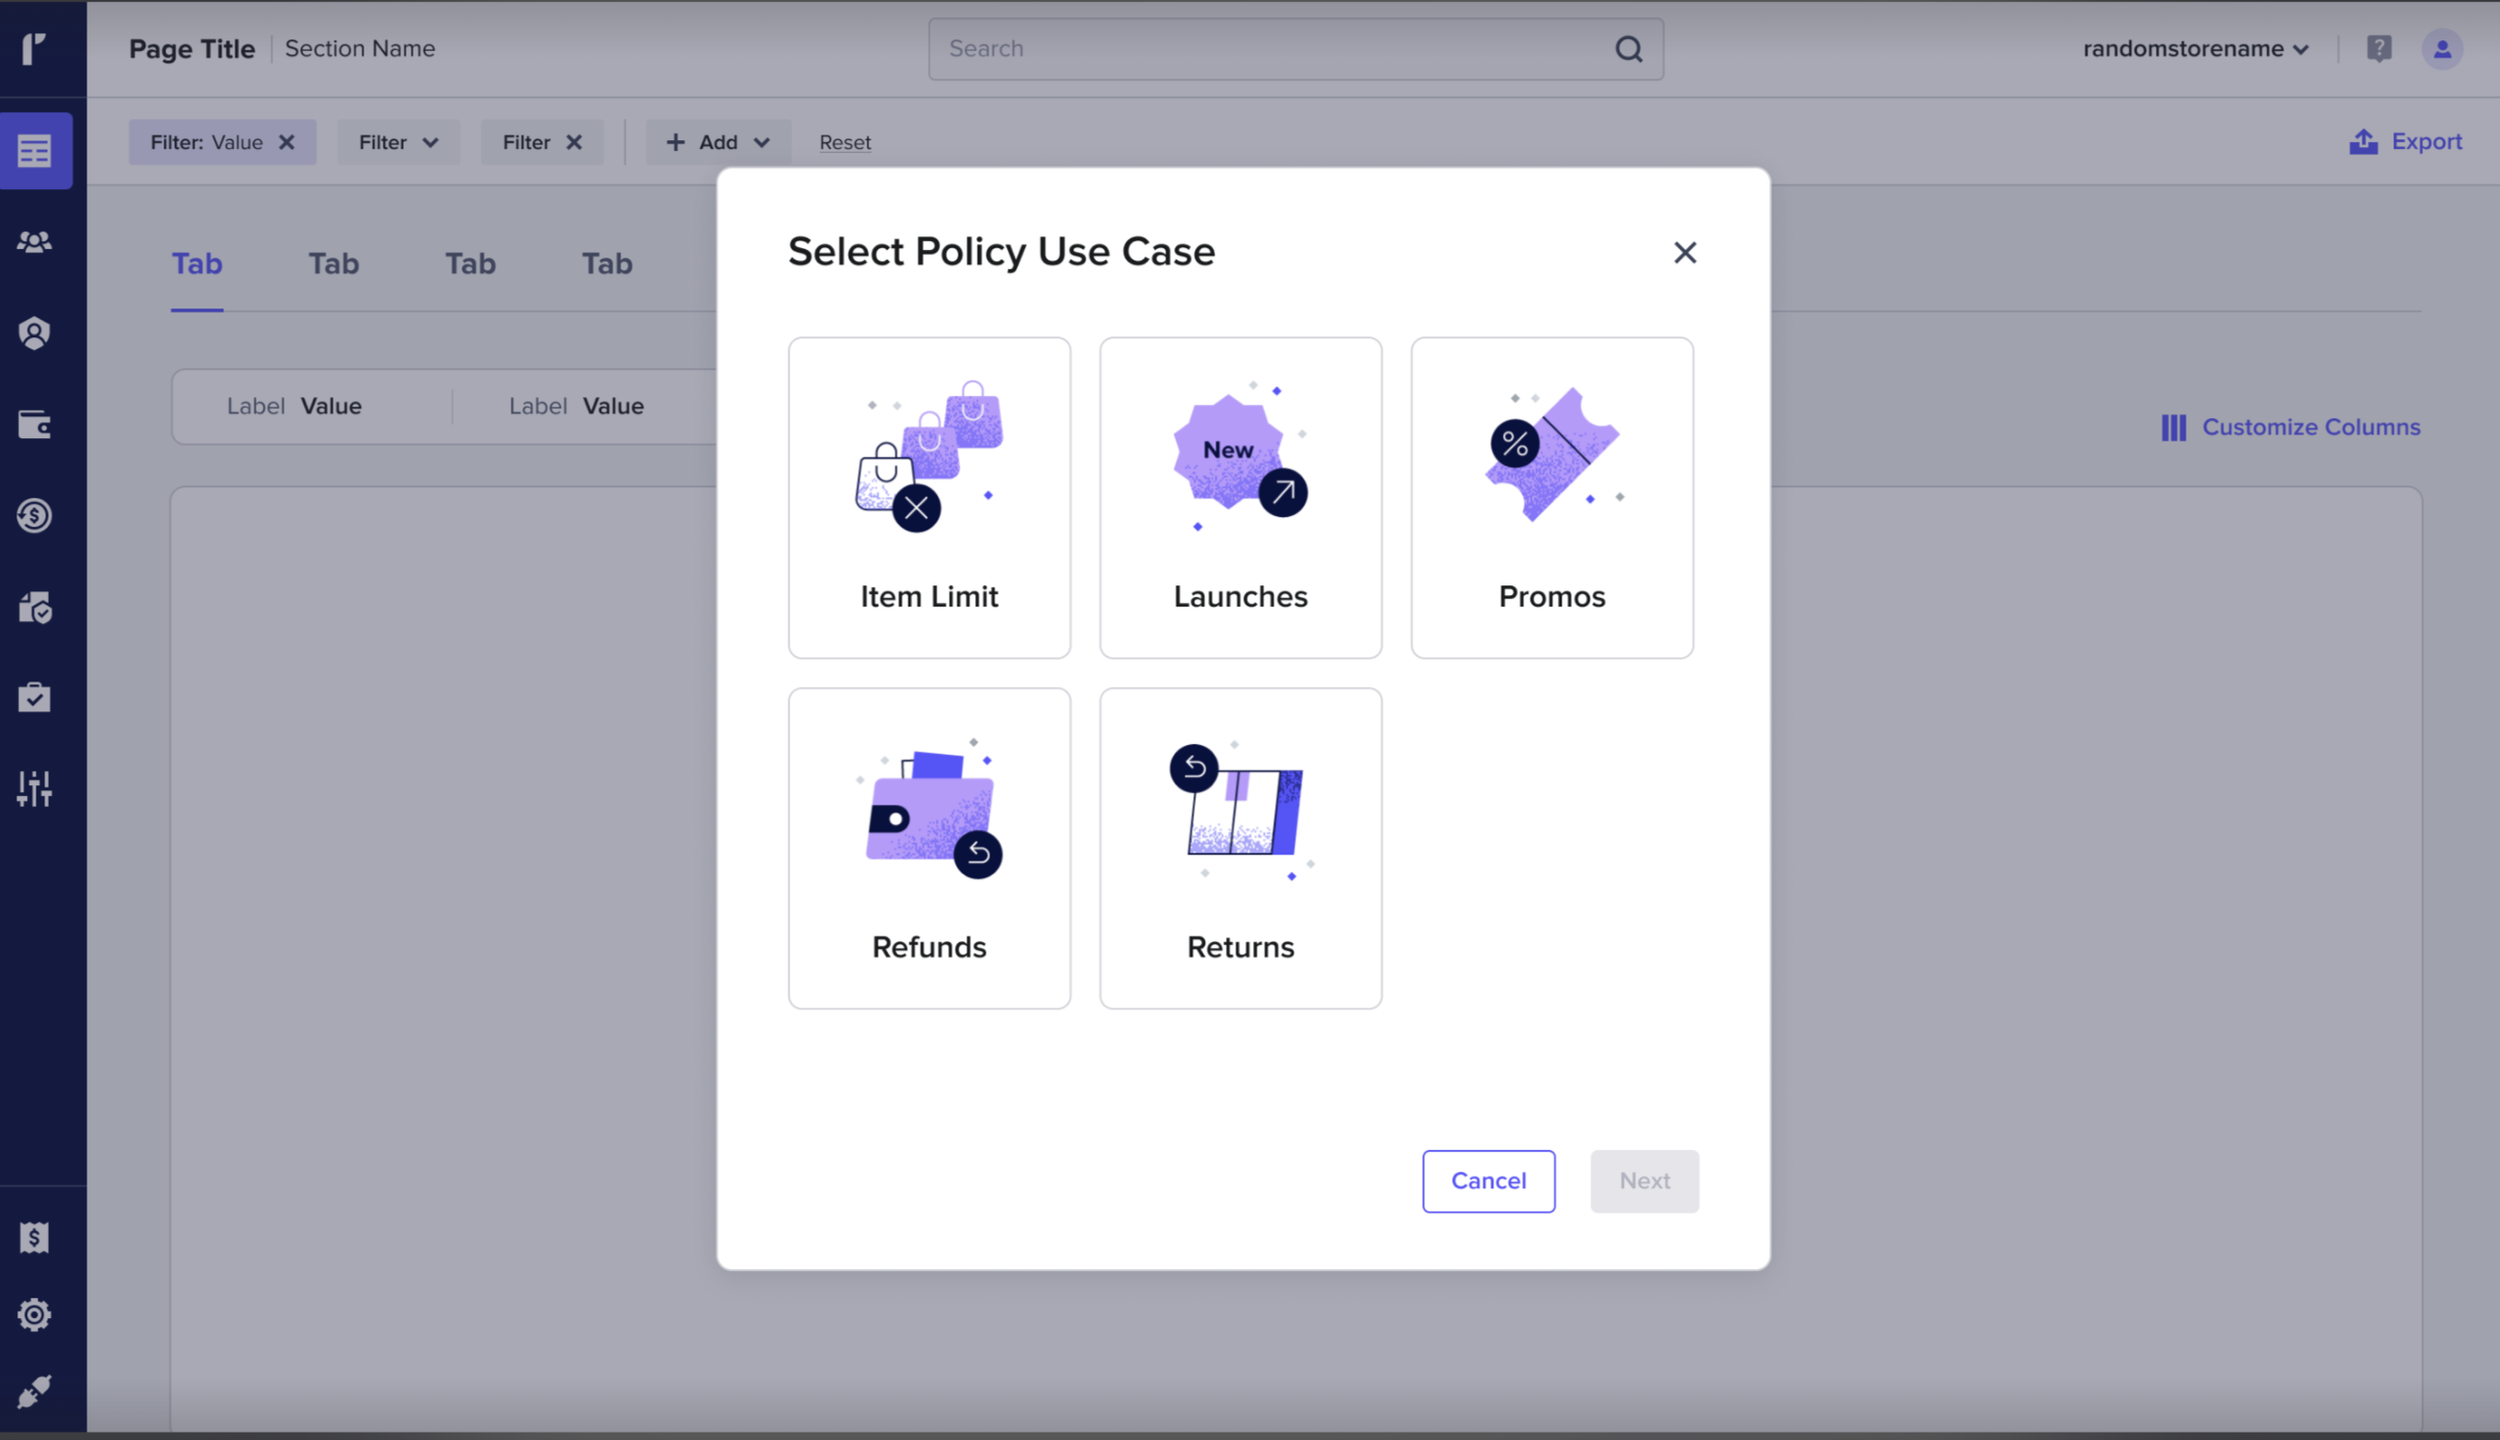The image size is (2500, 1440).
Task: Expand the Filter chevron dropdown
Action: pyautogui.click(x=398, y=142)
